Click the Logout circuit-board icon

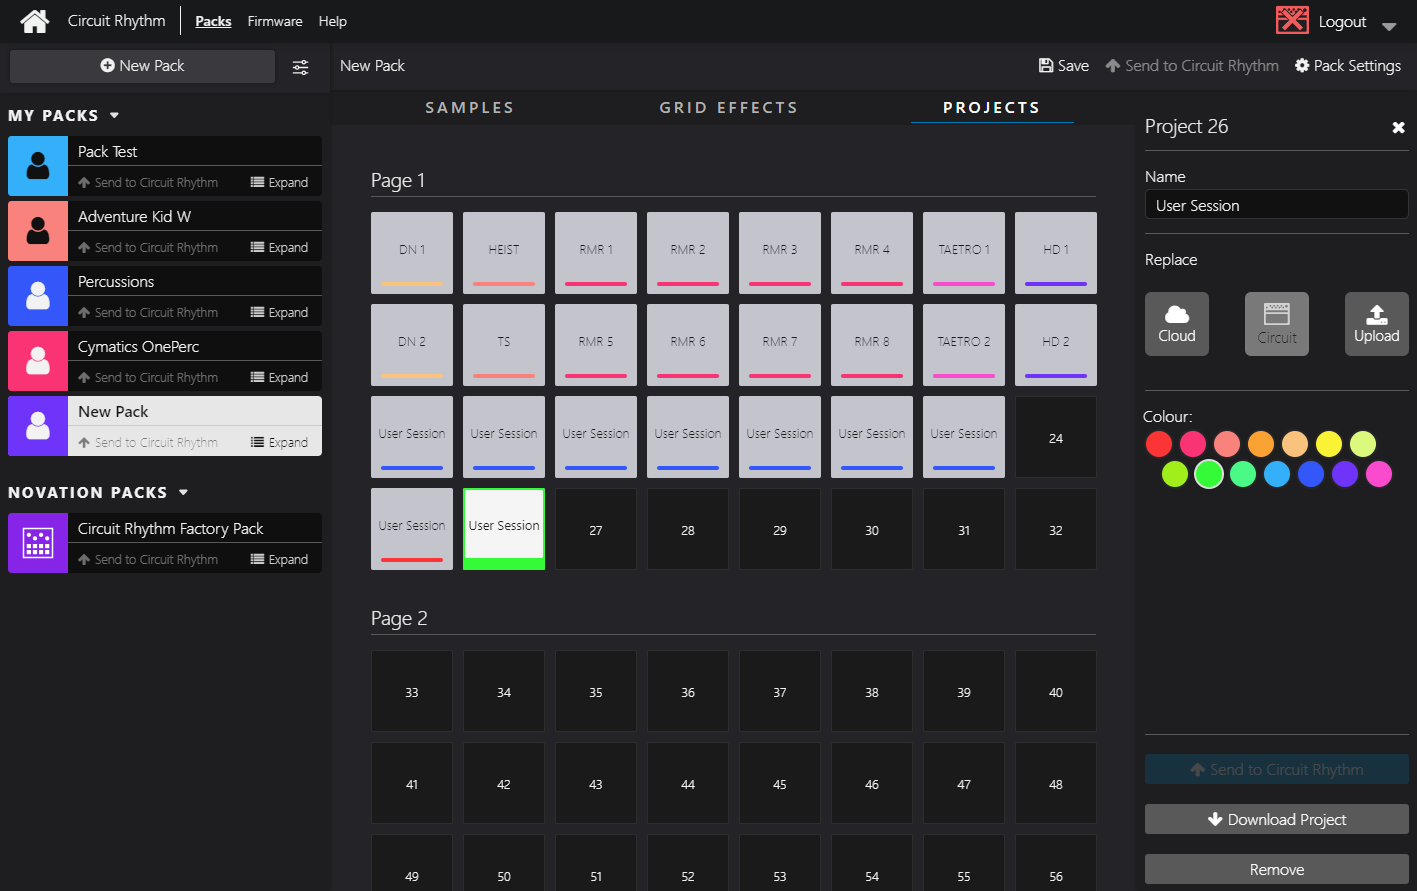(1291, 19)
